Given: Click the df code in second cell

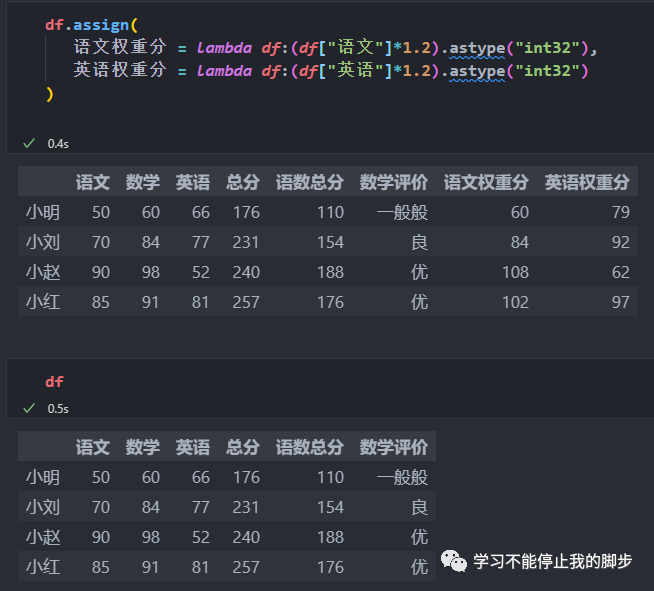Looking at the screenshot, I should (54, 382).
